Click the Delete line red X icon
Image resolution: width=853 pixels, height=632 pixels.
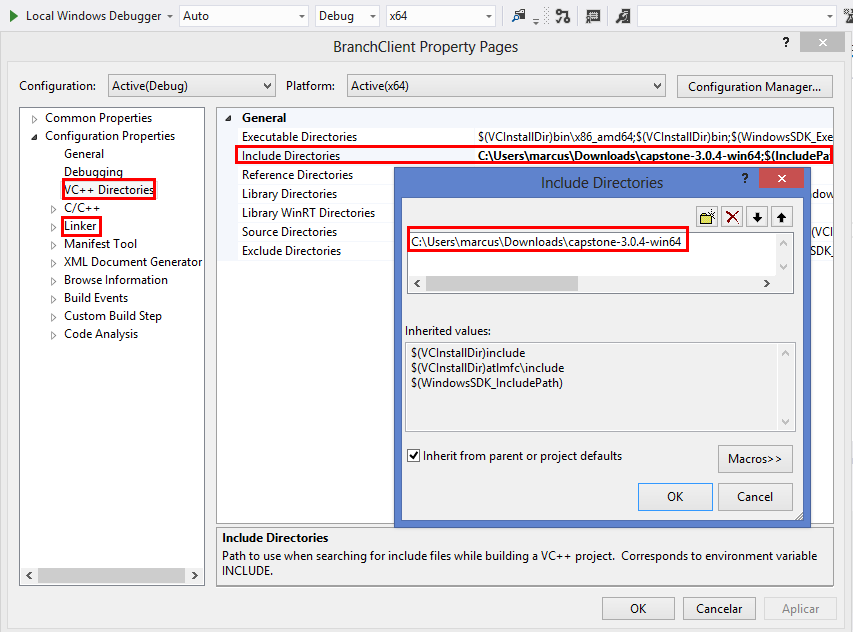[x=732, y=218]
